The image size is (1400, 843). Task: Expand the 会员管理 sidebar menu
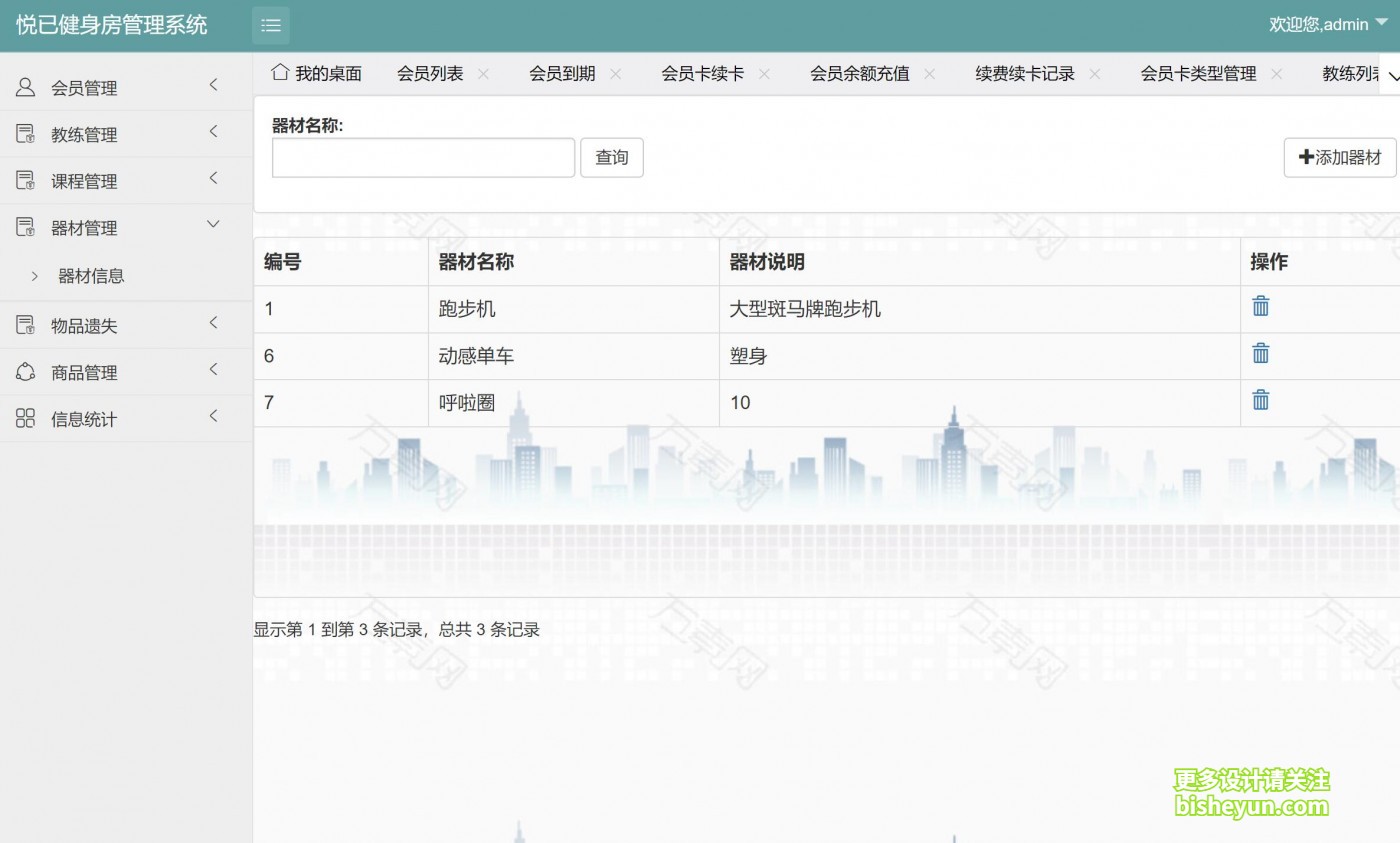84,86
